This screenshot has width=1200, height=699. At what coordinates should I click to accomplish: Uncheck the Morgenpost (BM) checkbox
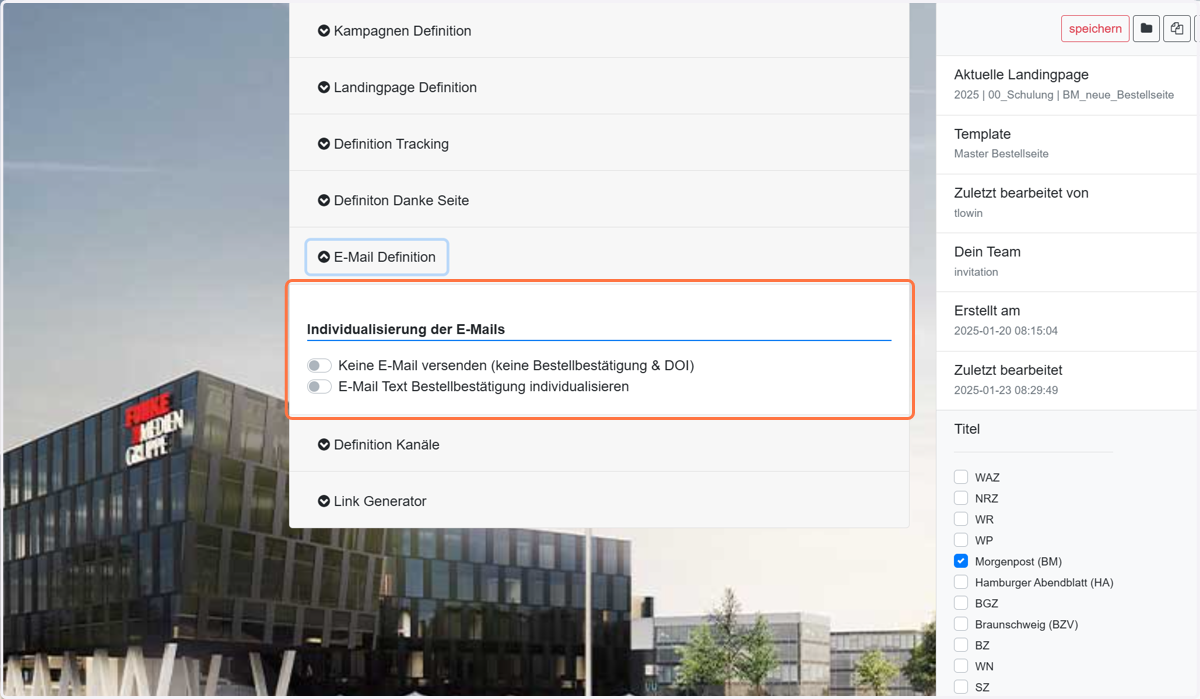tap(961, 561)
